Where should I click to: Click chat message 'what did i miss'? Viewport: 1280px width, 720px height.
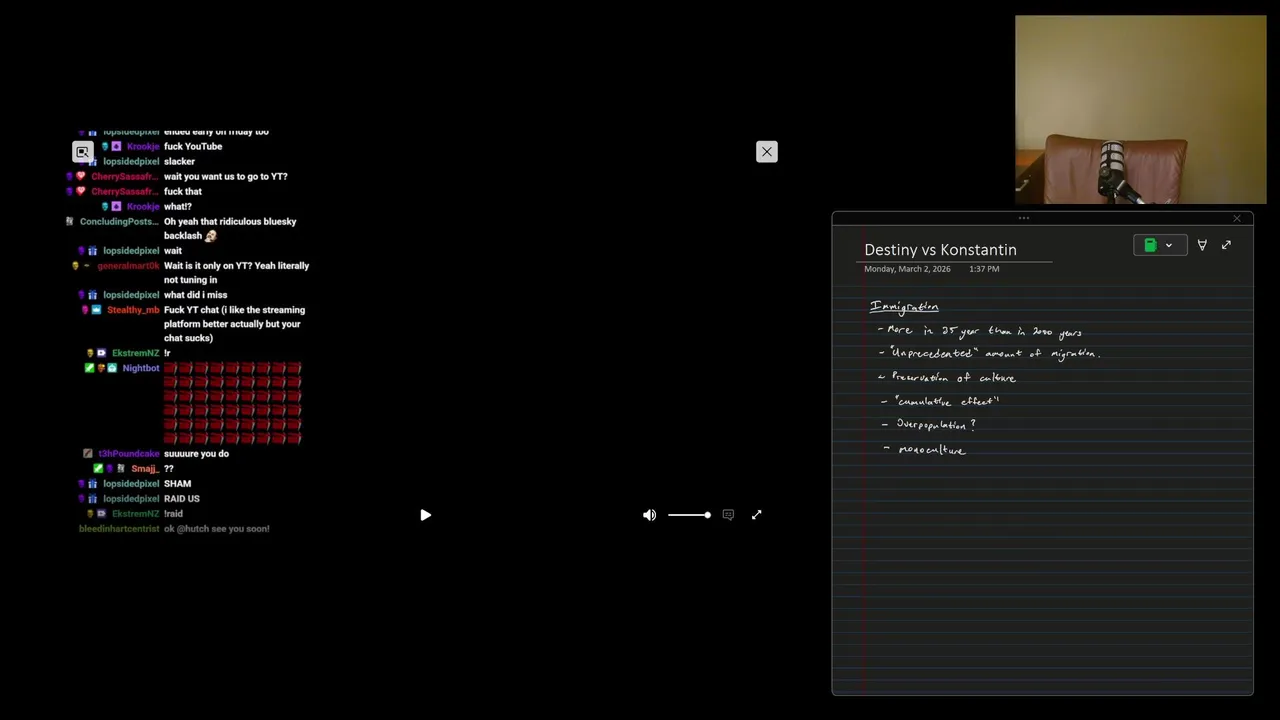196,295
